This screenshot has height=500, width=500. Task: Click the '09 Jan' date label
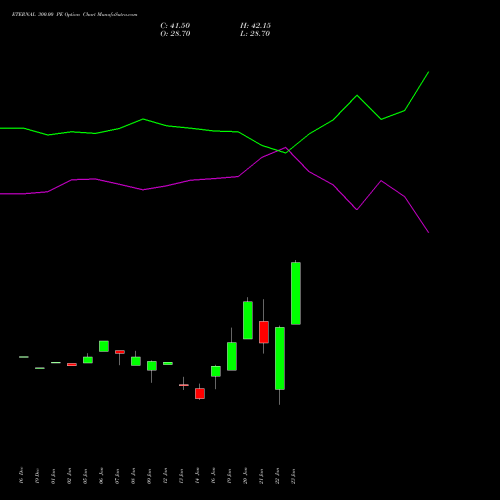coord(149,475)
